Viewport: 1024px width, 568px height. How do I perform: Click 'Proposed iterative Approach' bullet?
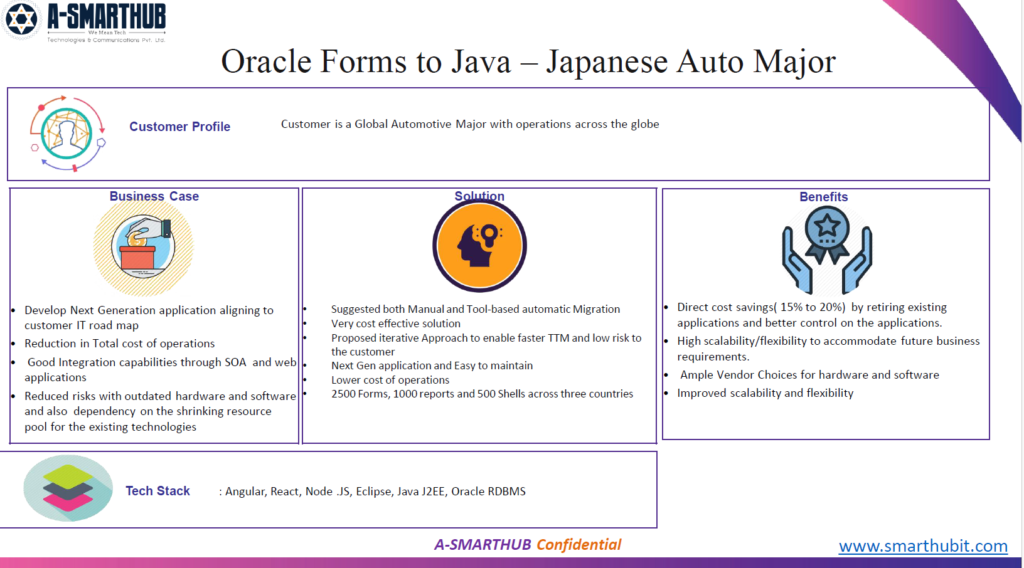tap(486, 345)
